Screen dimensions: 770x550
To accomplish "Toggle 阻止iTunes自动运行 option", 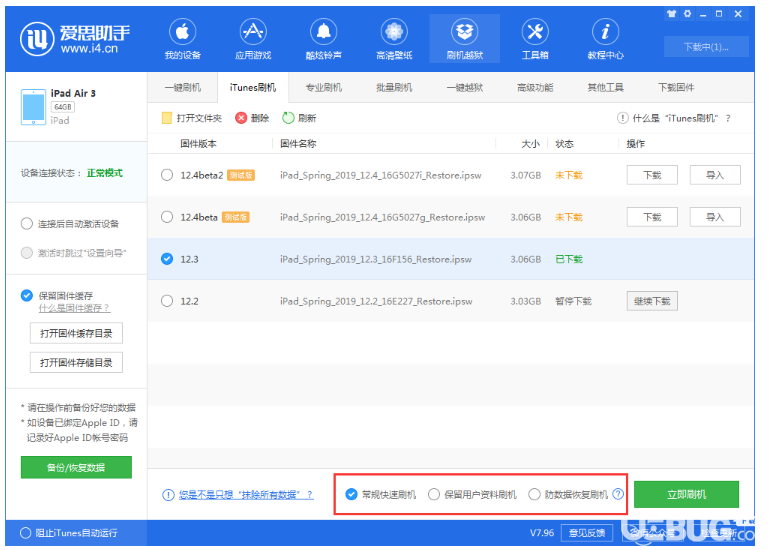I will coord(26,533).
